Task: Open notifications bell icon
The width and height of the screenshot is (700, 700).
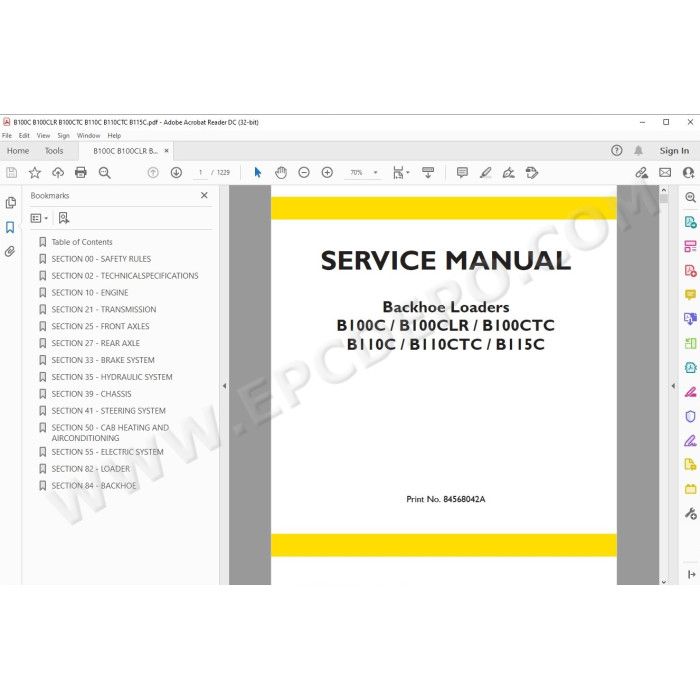Action: click(639, 150)
